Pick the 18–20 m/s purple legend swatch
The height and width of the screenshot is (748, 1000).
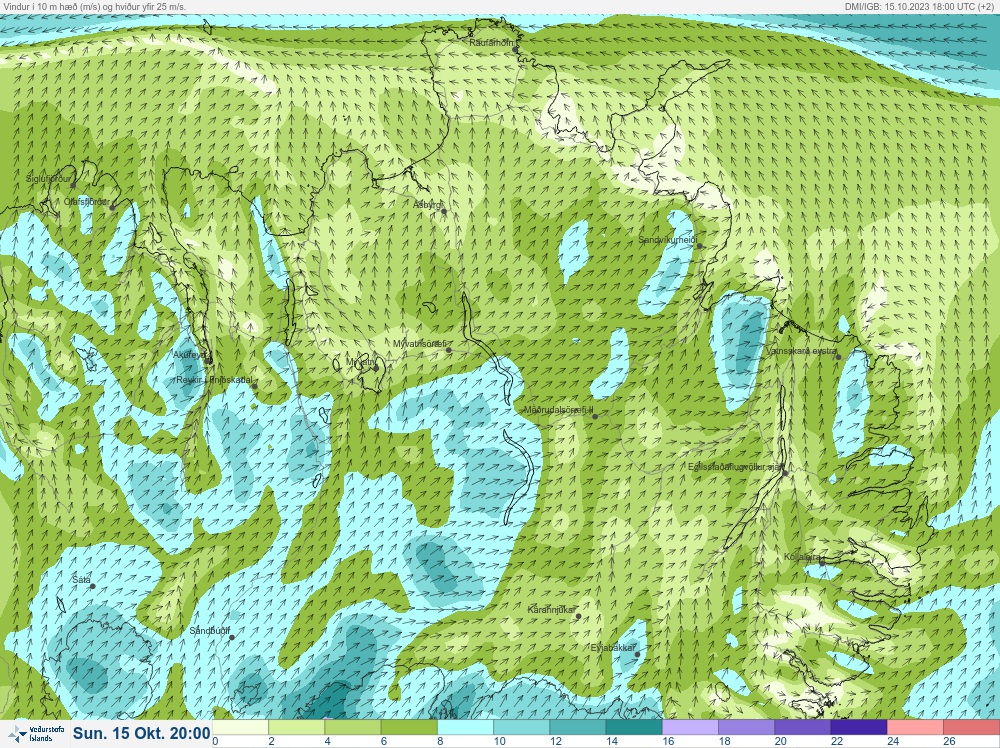(747, 727)
